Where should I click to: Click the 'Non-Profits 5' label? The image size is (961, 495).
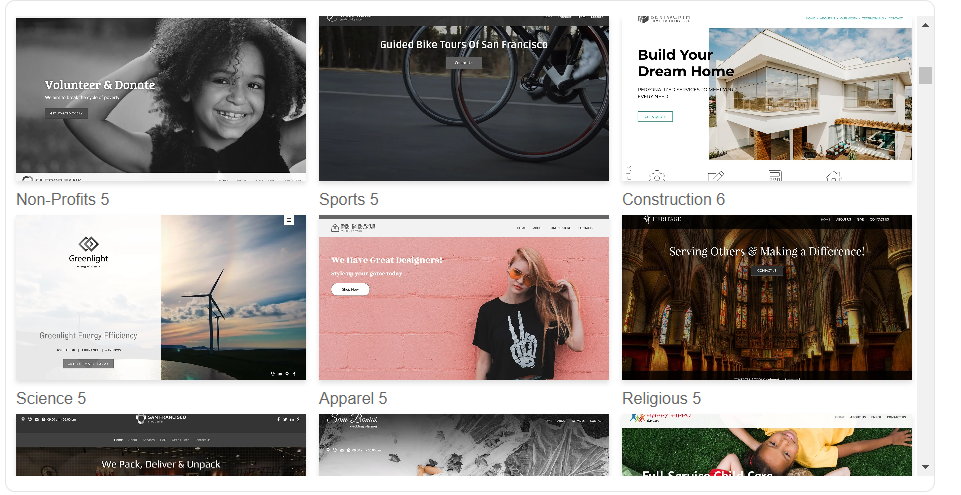(63, 199)
